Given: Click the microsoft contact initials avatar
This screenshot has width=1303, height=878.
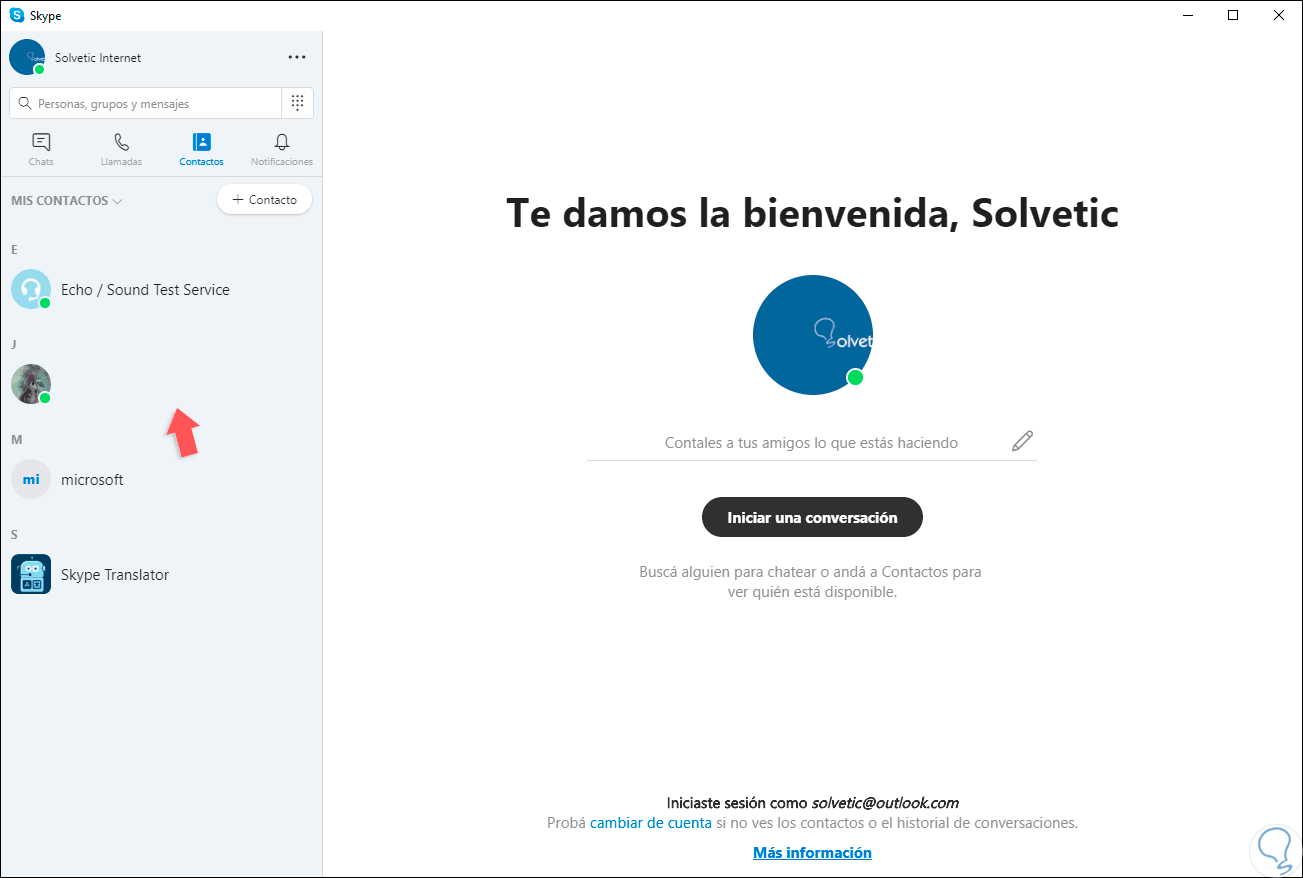Looking at the screenshot, I should (x=31, y=479).
